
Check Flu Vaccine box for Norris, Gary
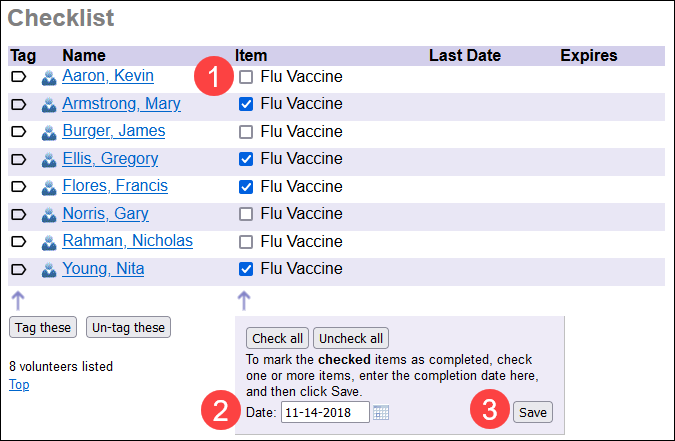coord(246,214)
